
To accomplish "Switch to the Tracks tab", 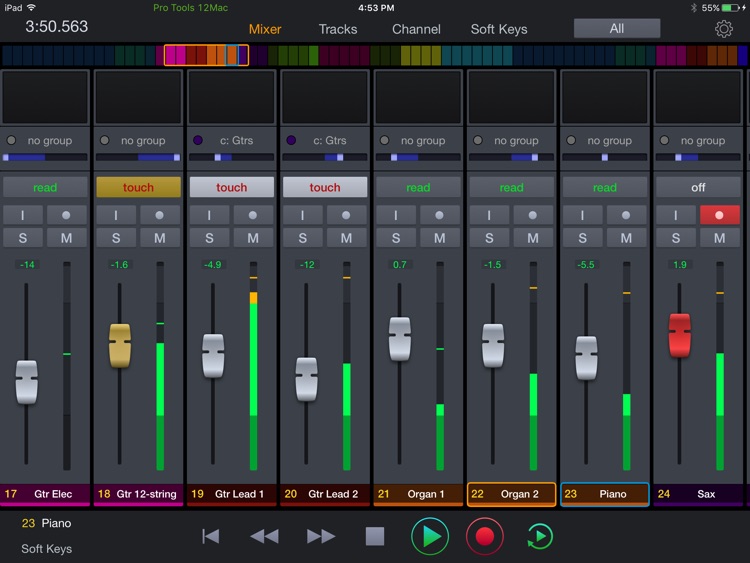I will (338, 29).
